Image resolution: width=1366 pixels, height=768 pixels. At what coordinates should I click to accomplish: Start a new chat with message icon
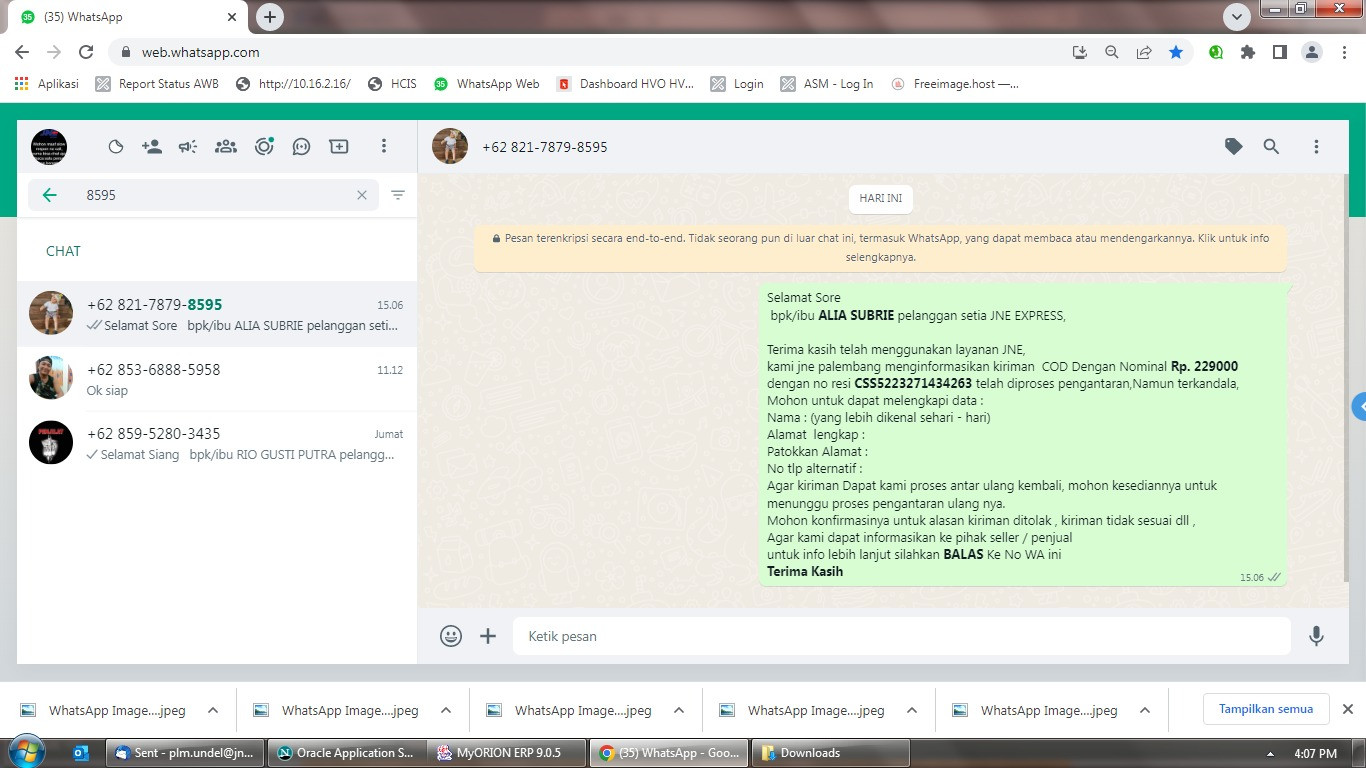point(301,147)
